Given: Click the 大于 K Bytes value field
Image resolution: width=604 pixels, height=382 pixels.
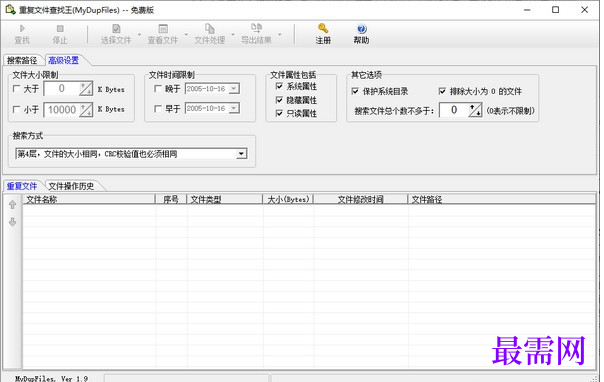Looking at the screenshot, I should 62,89.
